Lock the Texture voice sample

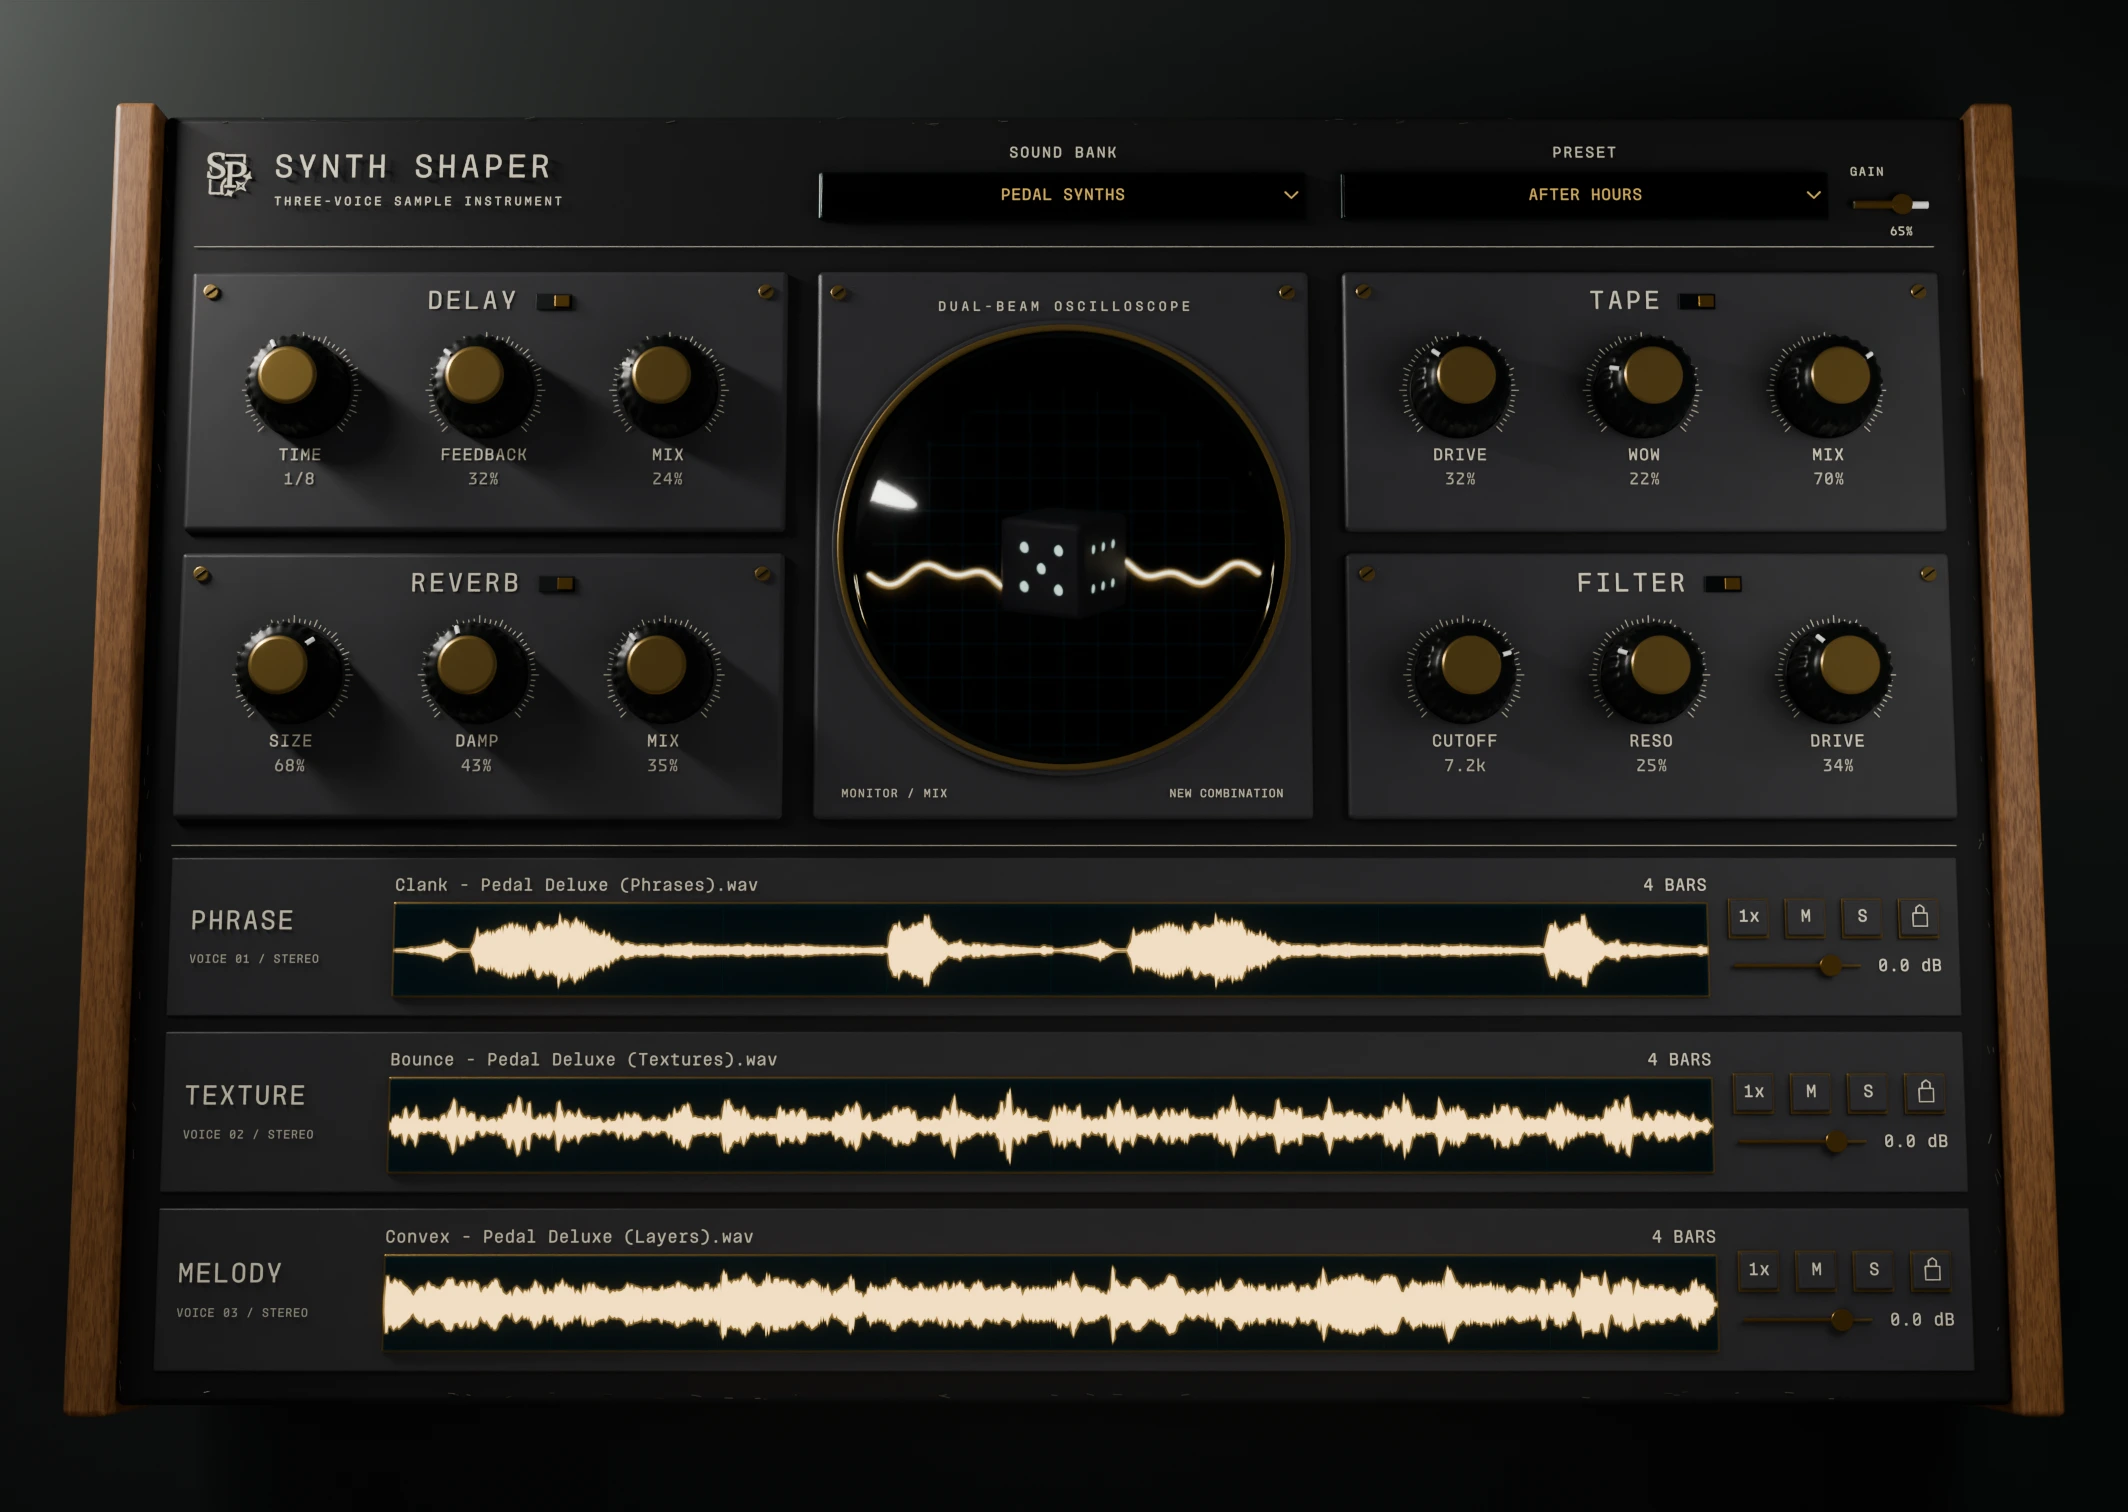[x=1926, y=1092]
